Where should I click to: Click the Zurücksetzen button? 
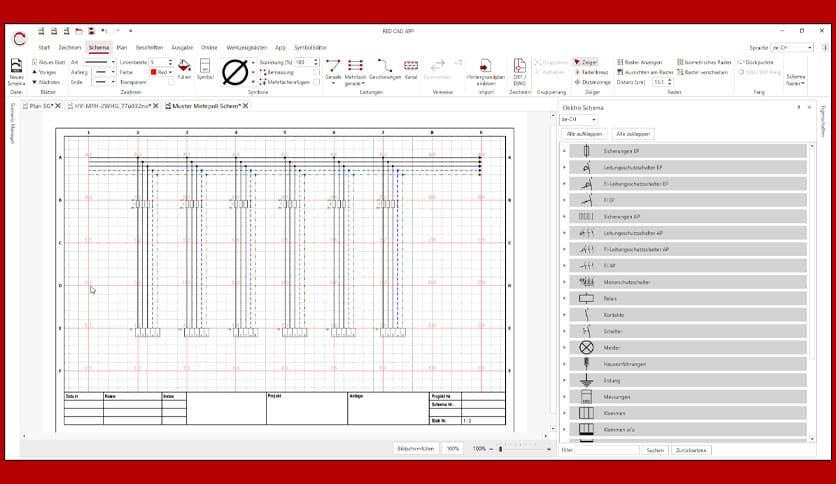coord(691,450)
